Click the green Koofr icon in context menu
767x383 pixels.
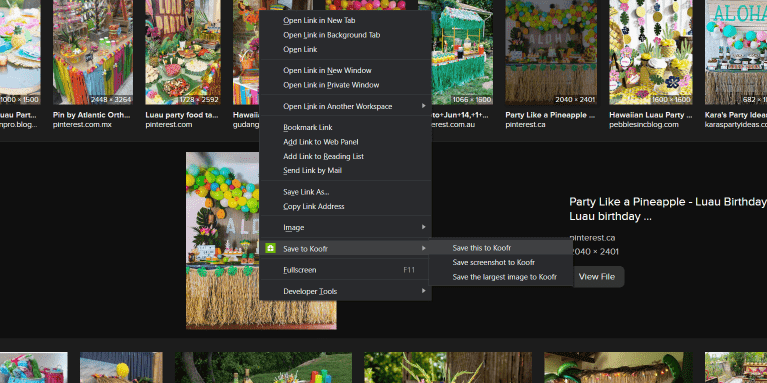point(271,248)
